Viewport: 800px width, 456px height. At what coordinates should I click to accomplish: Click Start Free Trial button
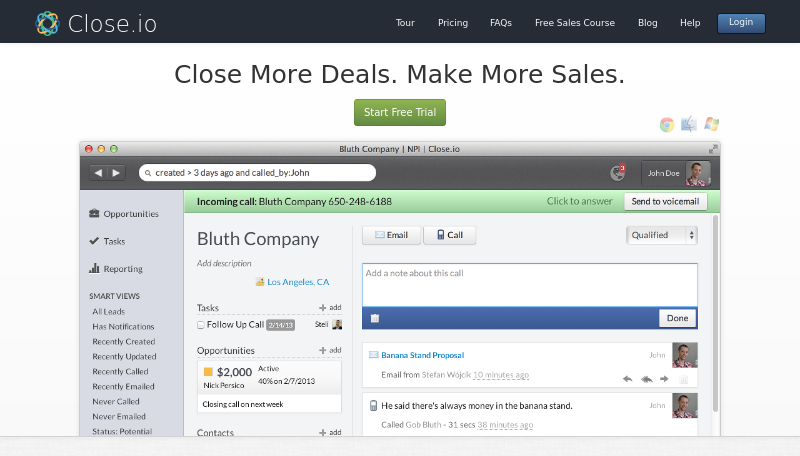tap(400, 112)
